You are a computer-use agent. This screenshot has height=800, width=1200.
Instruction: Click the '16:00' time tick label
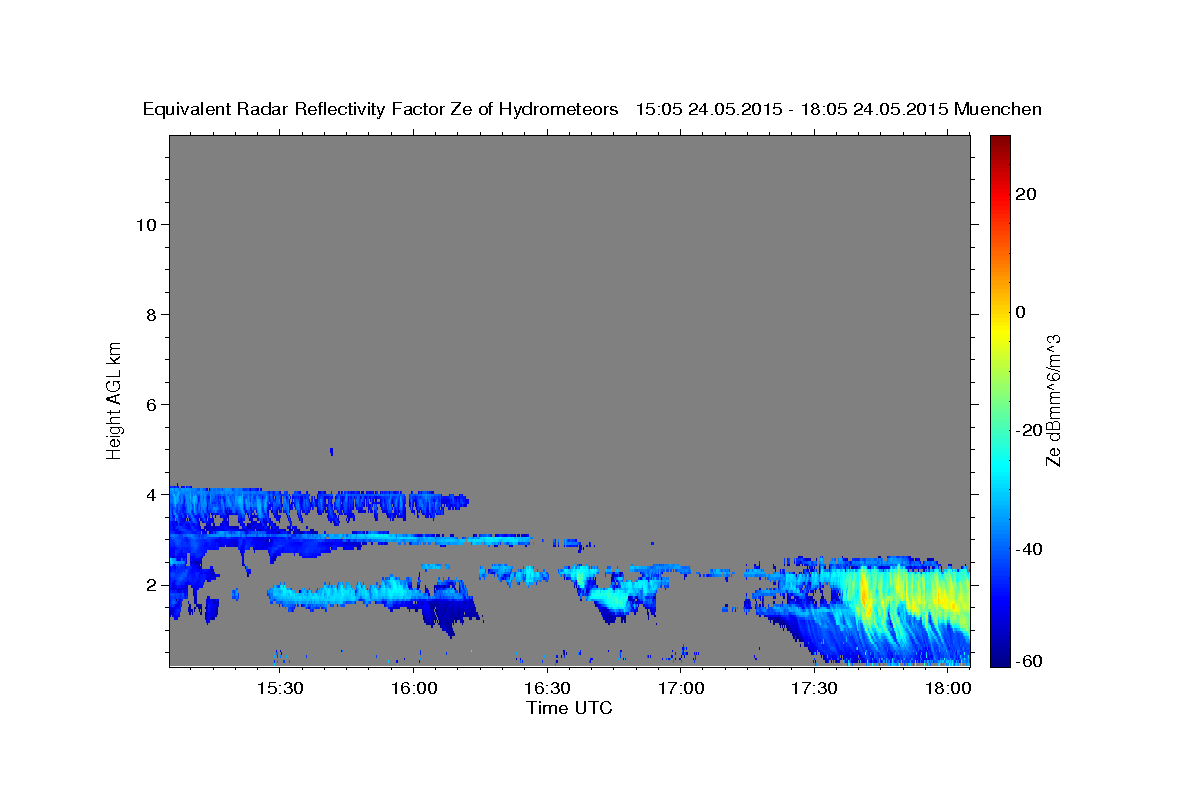[x=414, y=688]
